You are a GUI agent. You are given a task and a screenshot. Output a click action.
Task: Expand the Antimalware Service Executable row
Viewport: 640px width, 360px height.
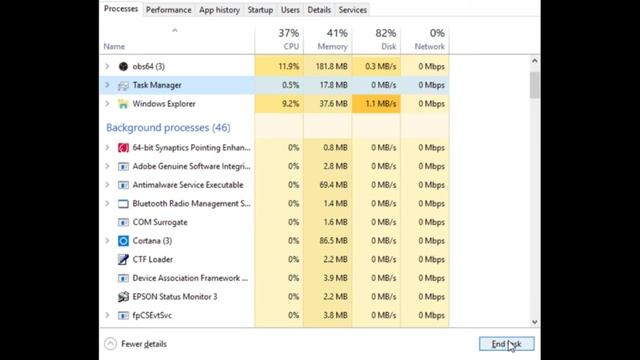[107, 185]
